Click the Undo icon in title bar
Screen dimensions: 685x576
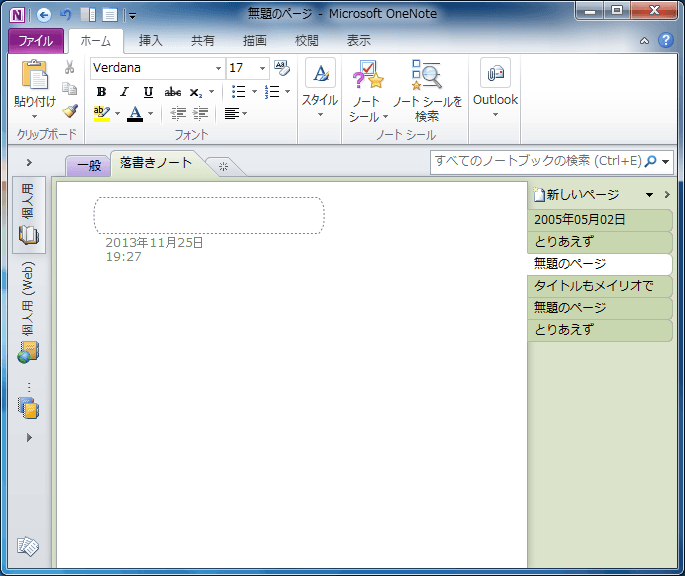point(65,15)
